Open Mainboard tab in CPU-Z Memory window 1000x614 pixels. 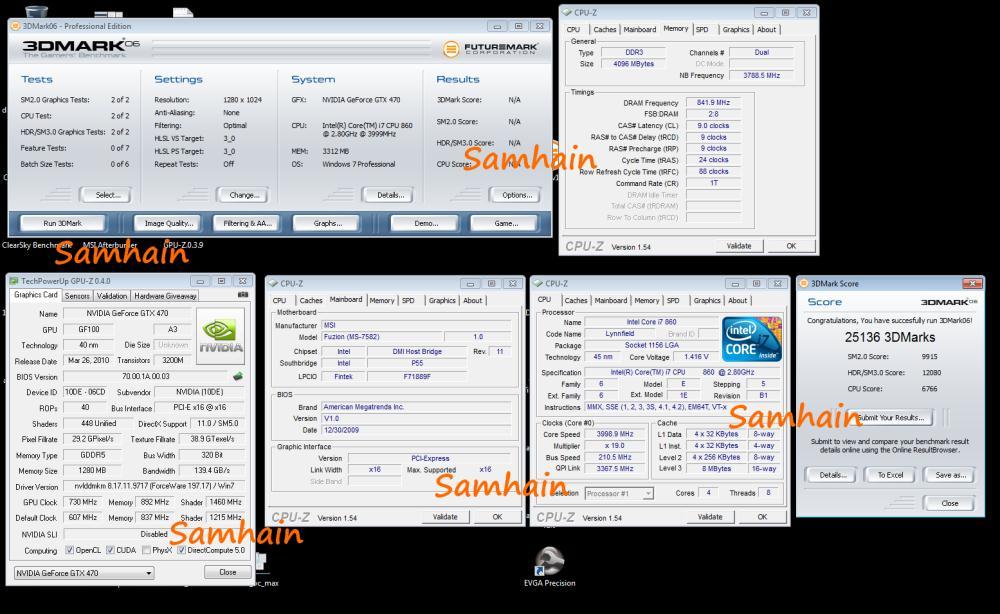[640, 29]
